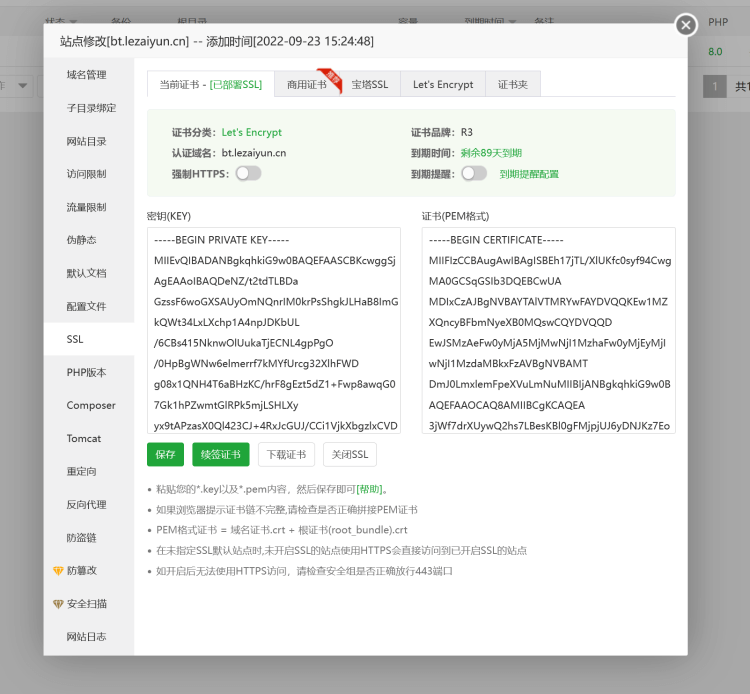Viewport: 750px width, 694px height.
Task: Click the R3 certificate brand value
Action: [466, 132]
